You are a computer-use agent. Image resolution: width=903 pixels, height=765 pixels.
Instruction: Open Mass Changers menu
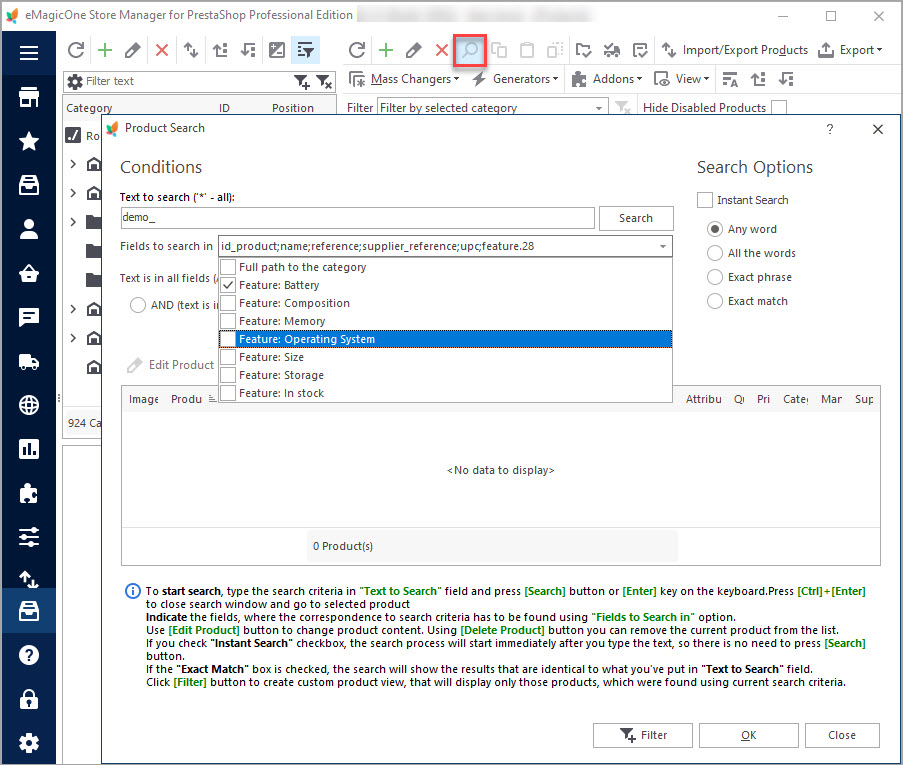tap(404, 79)
